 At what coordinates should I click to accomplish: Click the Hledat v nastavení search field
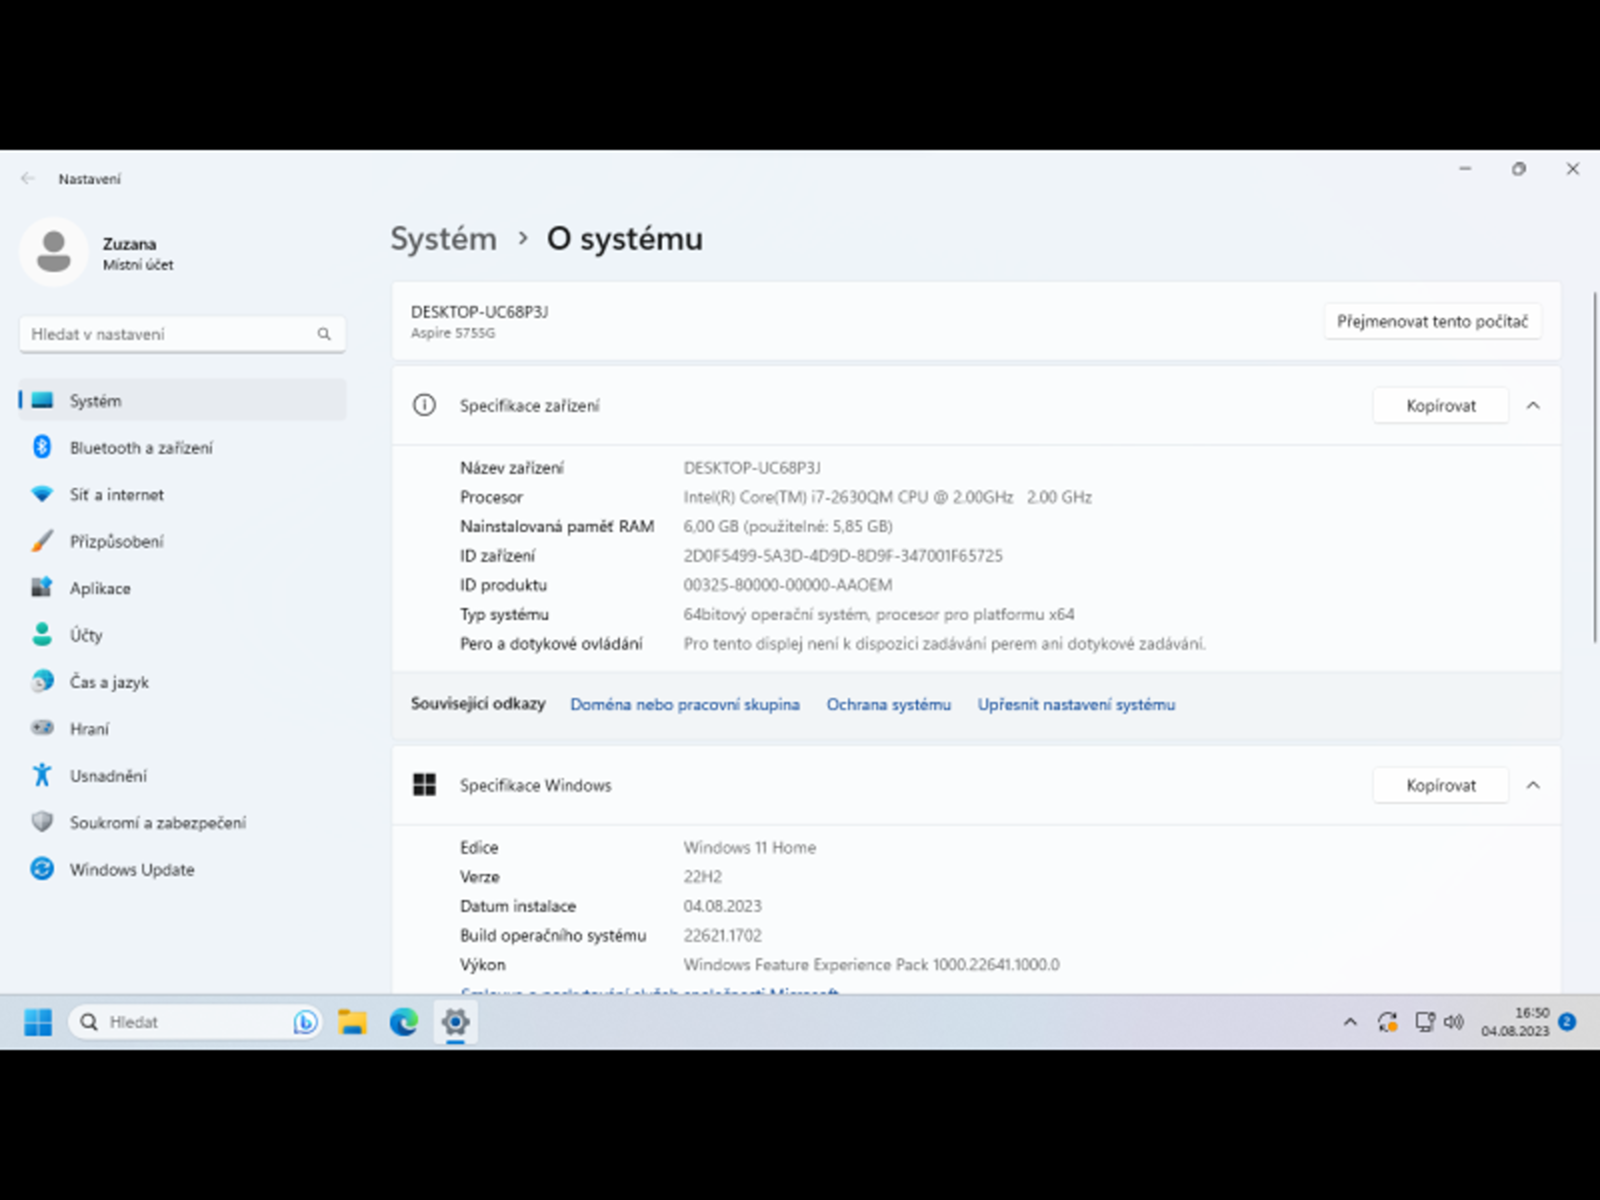(170, 334)
